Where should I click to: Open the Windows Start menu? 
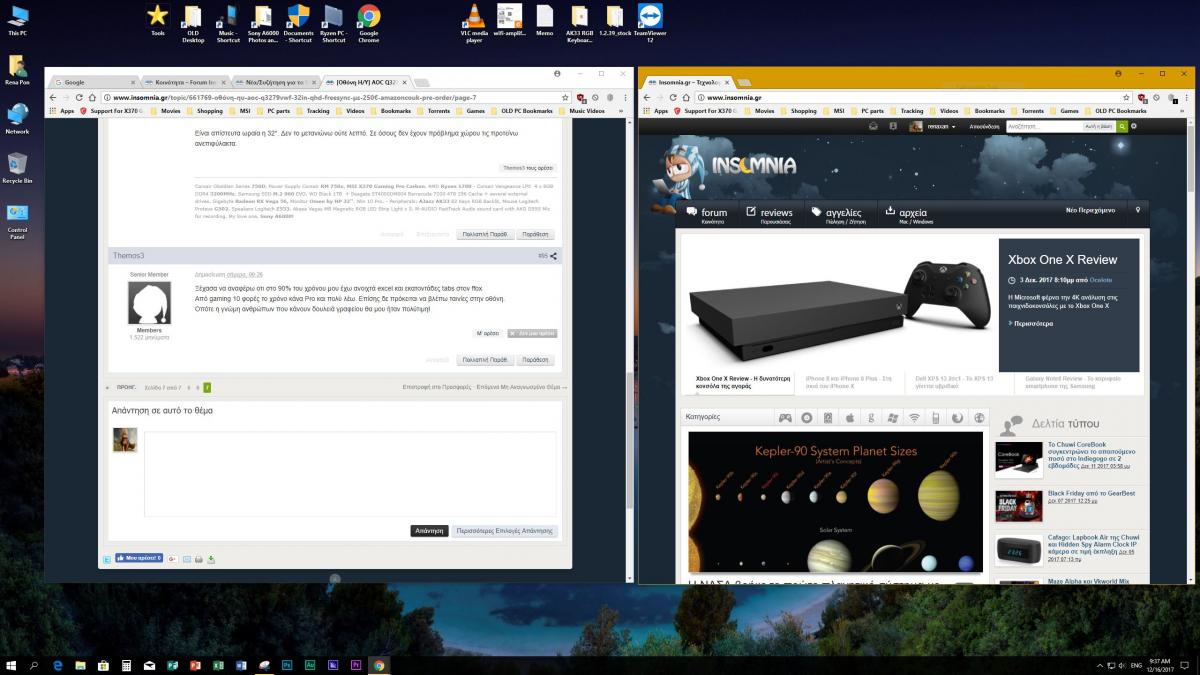click(x=11, y=664)
